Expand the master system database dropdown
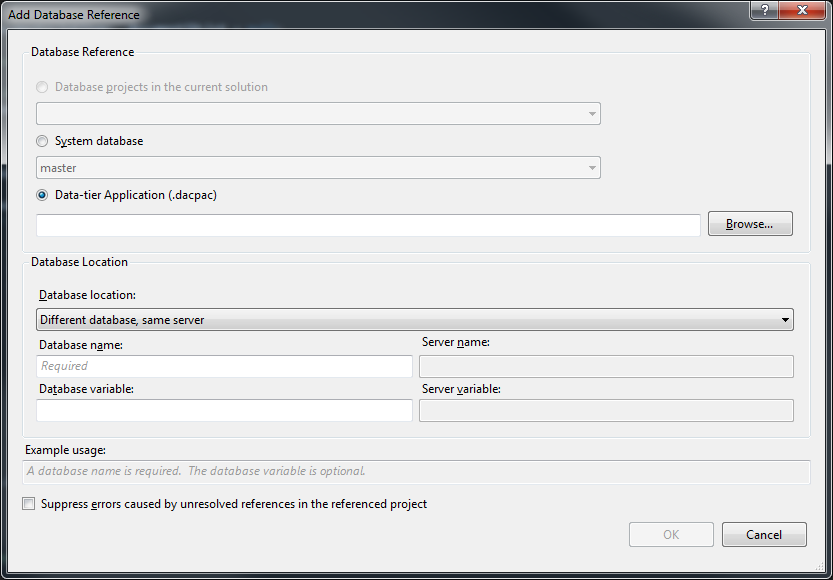The height and width of the screenshot is (580, 833). (318, 168)
